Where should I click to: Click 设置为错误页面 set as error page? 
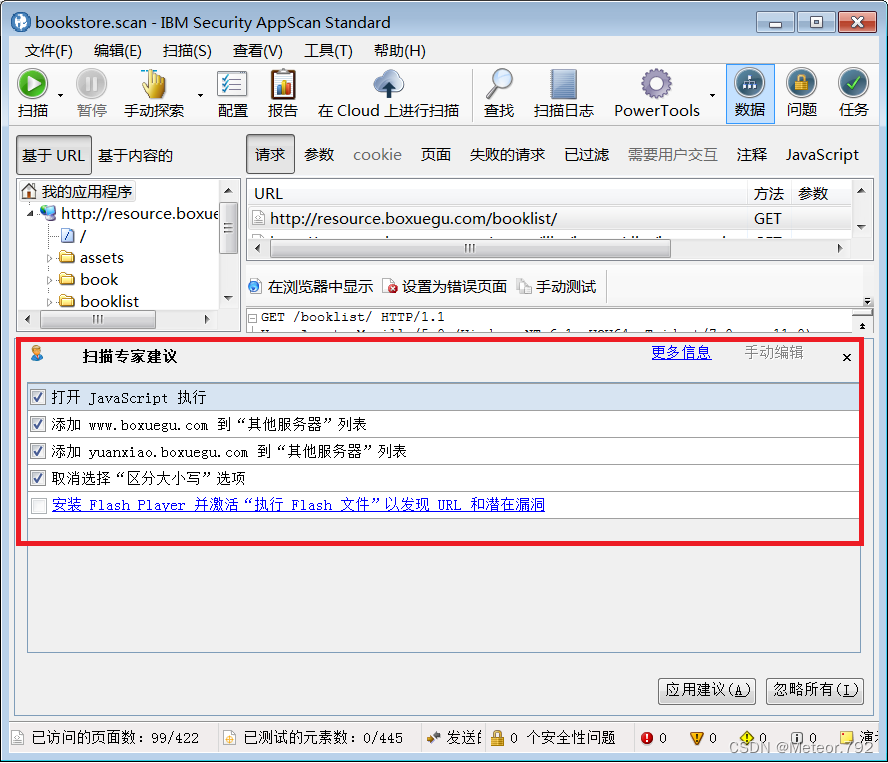click(x=445, y=287)
